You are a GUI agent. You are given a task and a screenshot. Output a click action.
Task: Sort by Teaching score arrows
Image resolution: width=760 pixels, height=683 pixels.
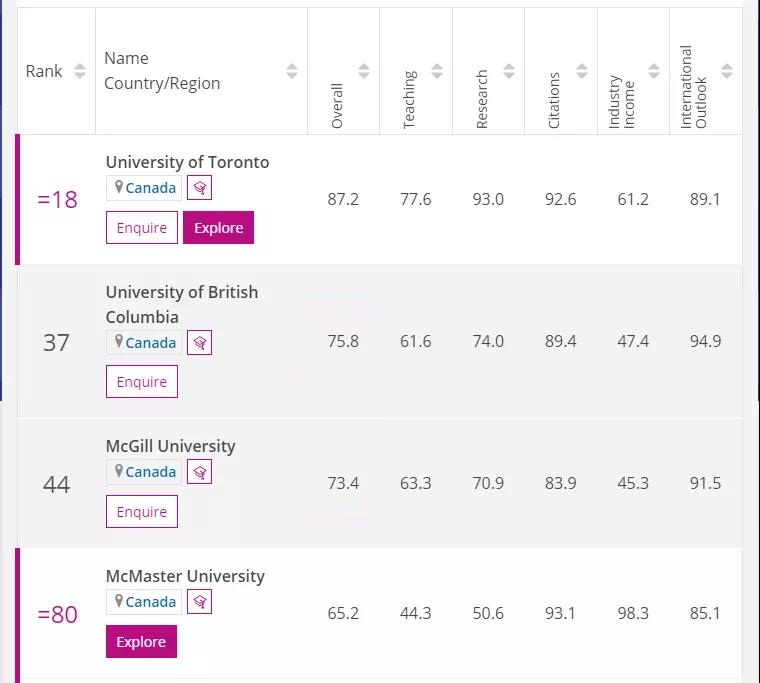[437, 71]
